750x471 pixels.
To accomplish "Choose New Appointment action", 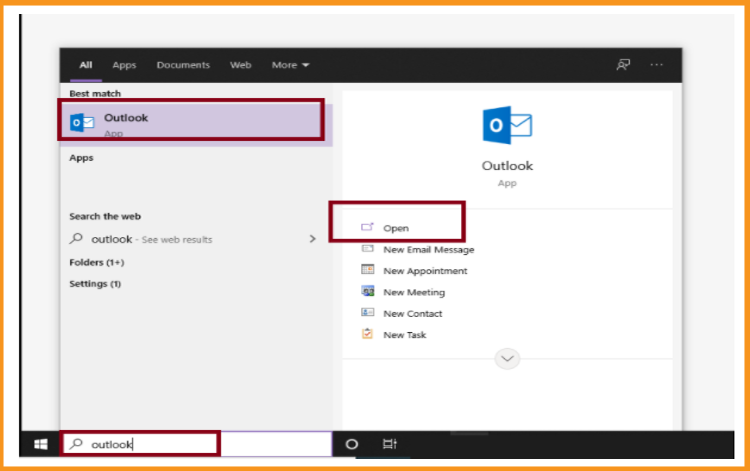I will (x=425, y=271).
